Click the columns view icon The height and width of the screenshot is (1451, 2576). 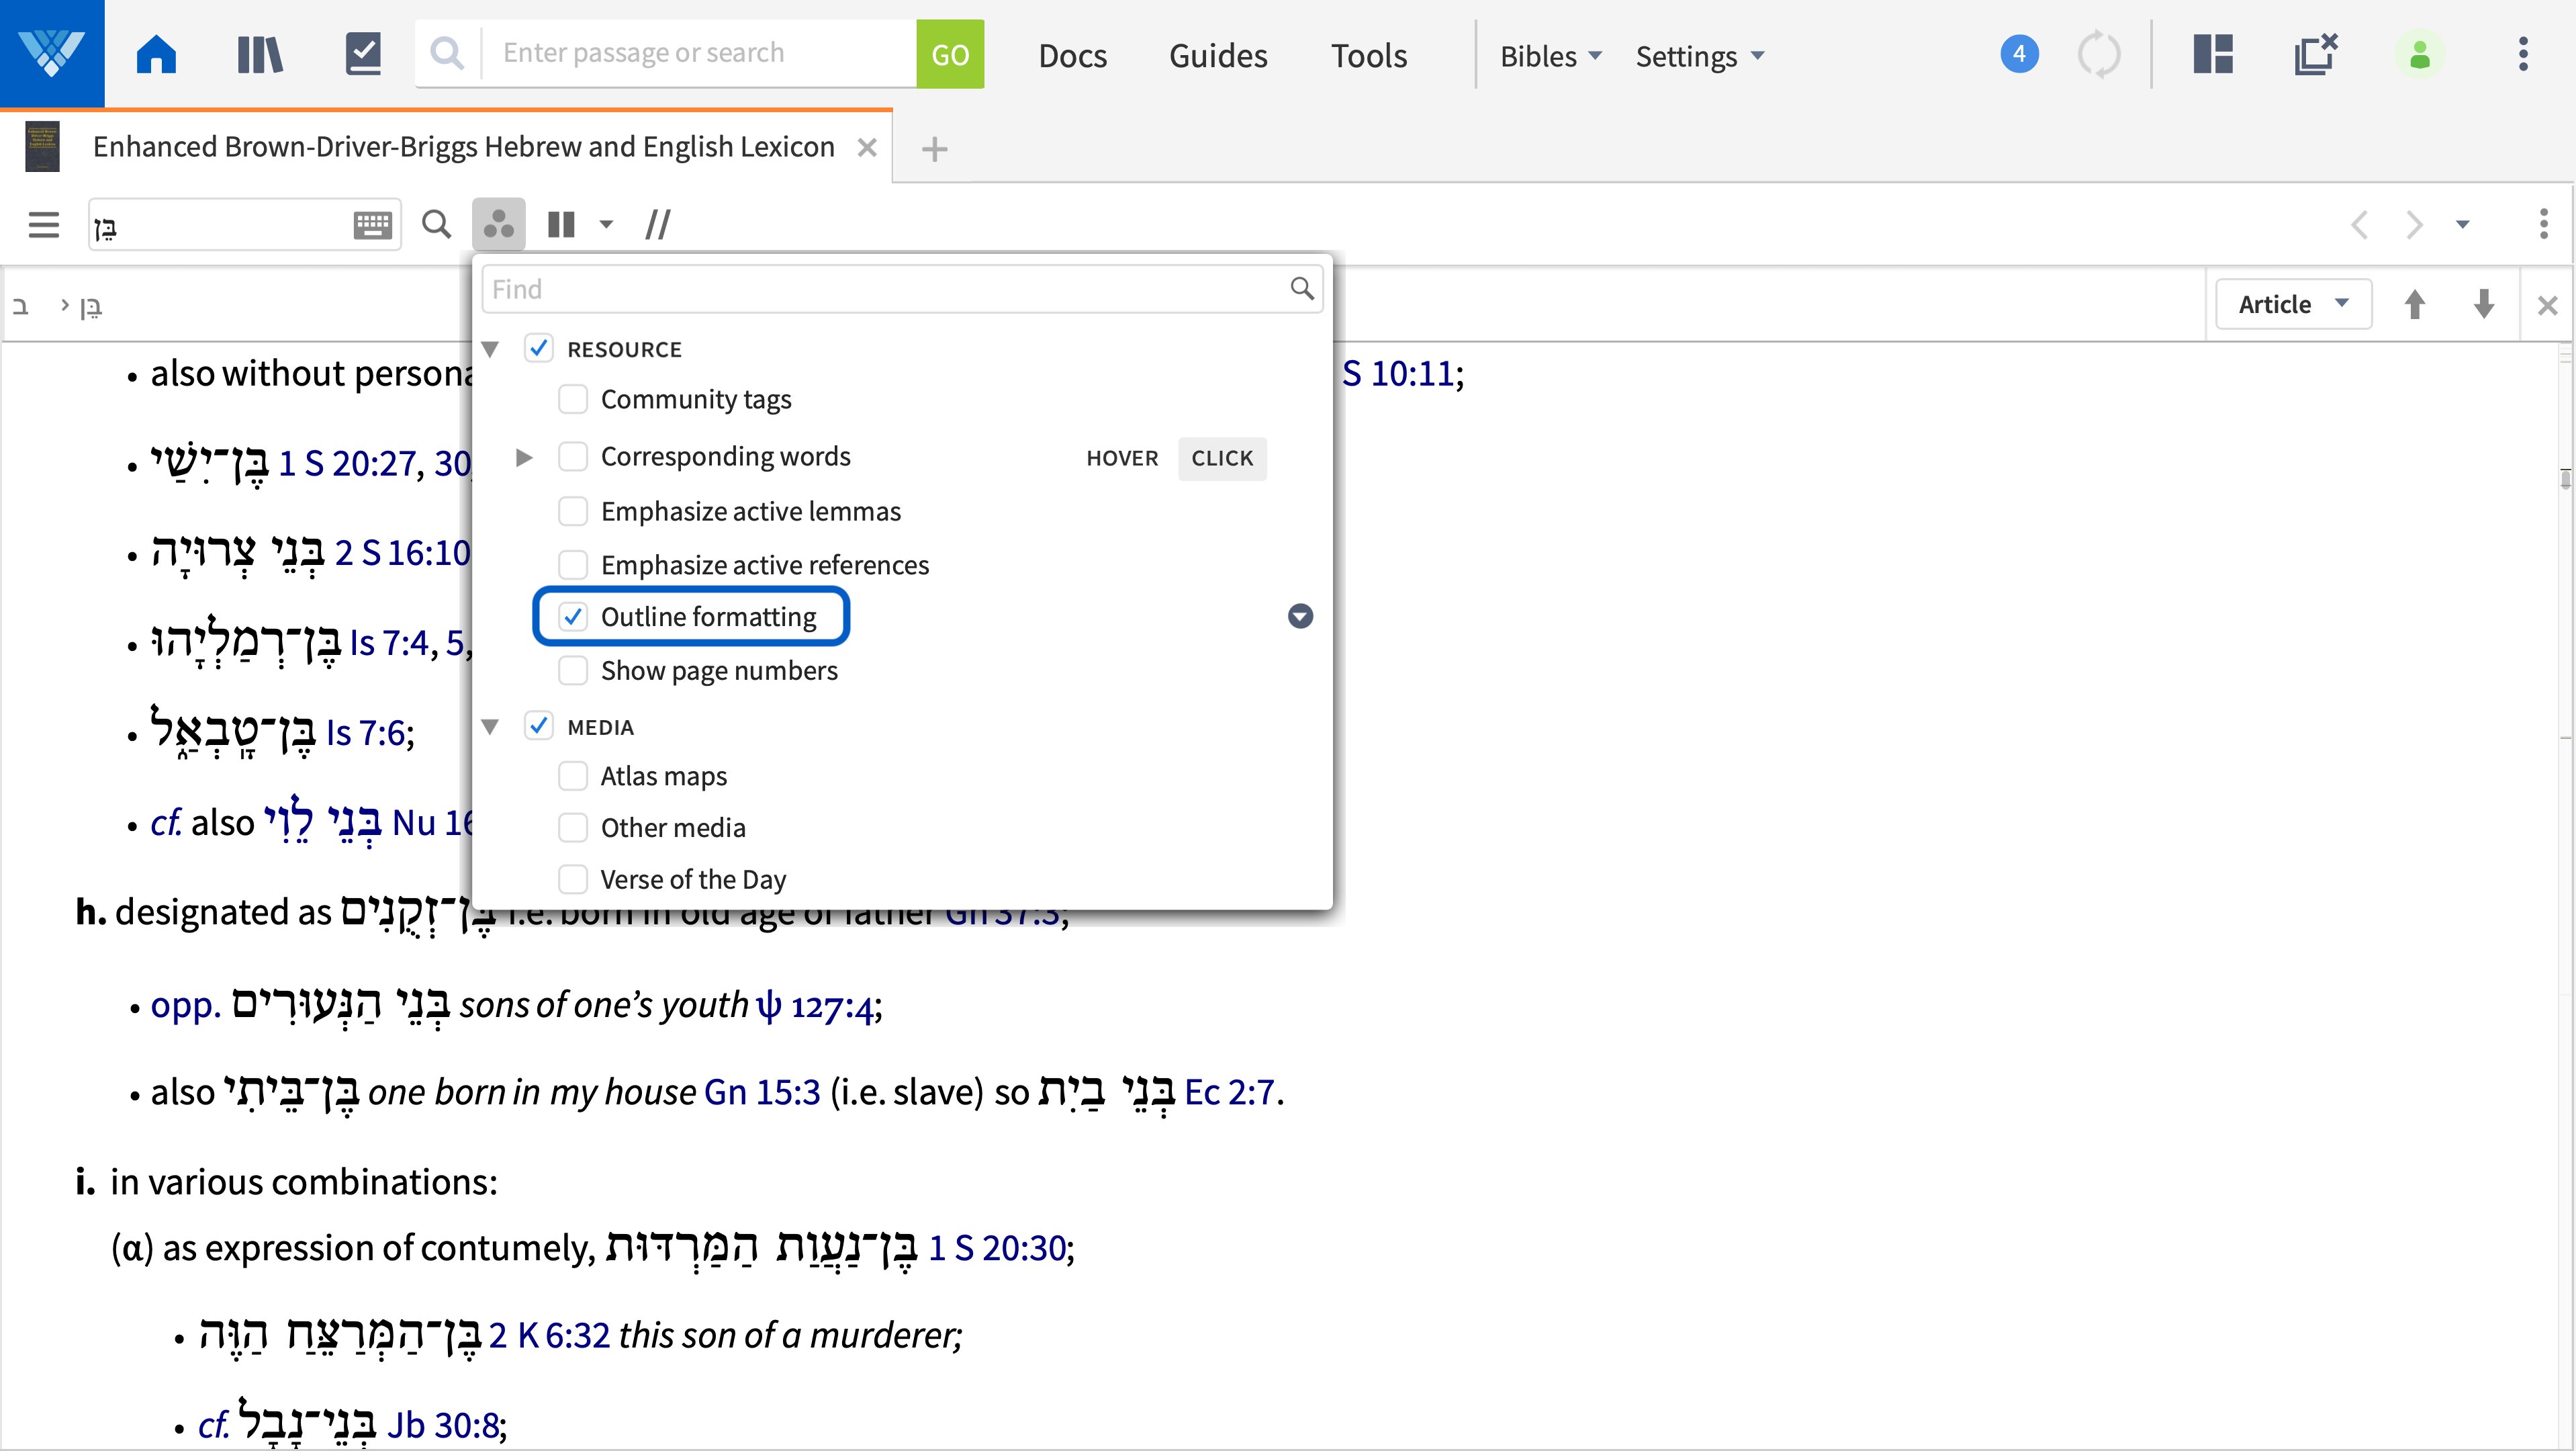pos(561,224)
